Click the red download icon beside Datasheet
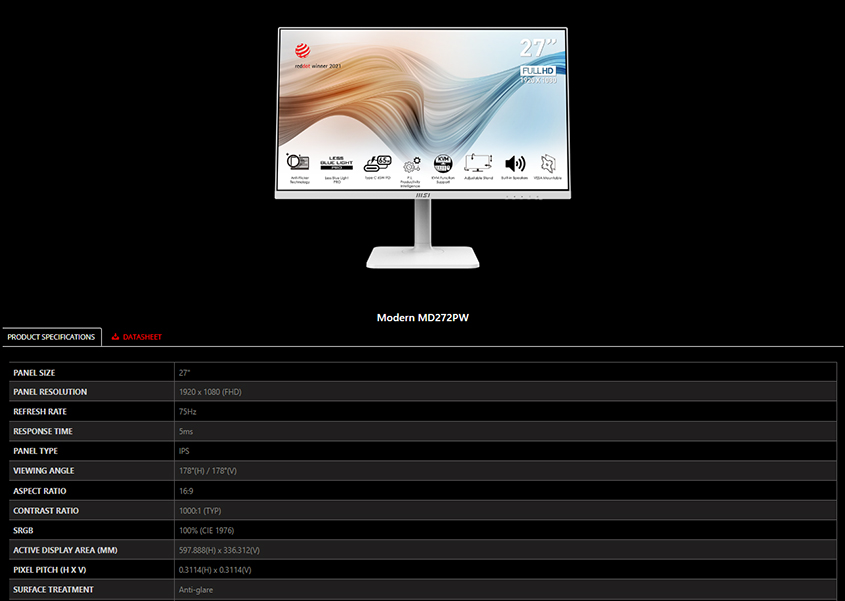 point(115,337)
